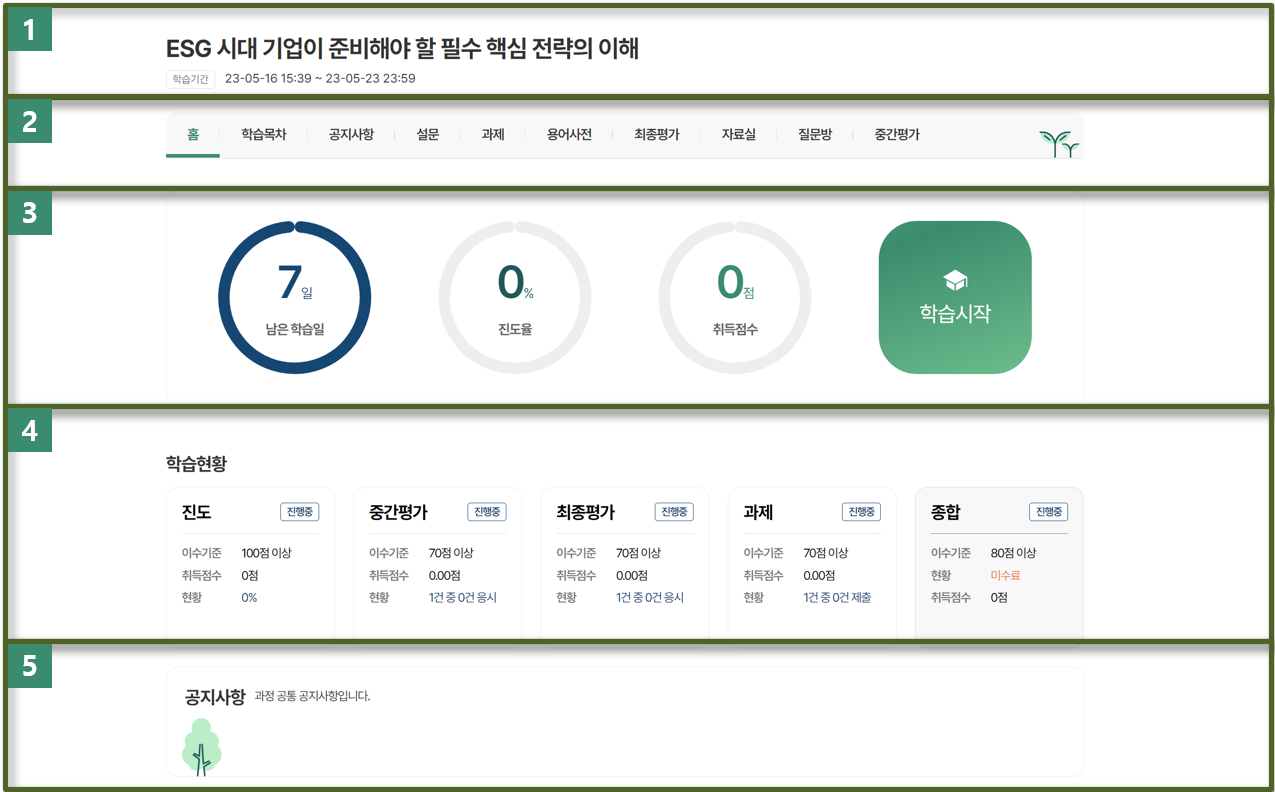This screenshot has height=792, width=1275.
Task: Click the 학습현황 section heading
Action: tap(196, 464)
